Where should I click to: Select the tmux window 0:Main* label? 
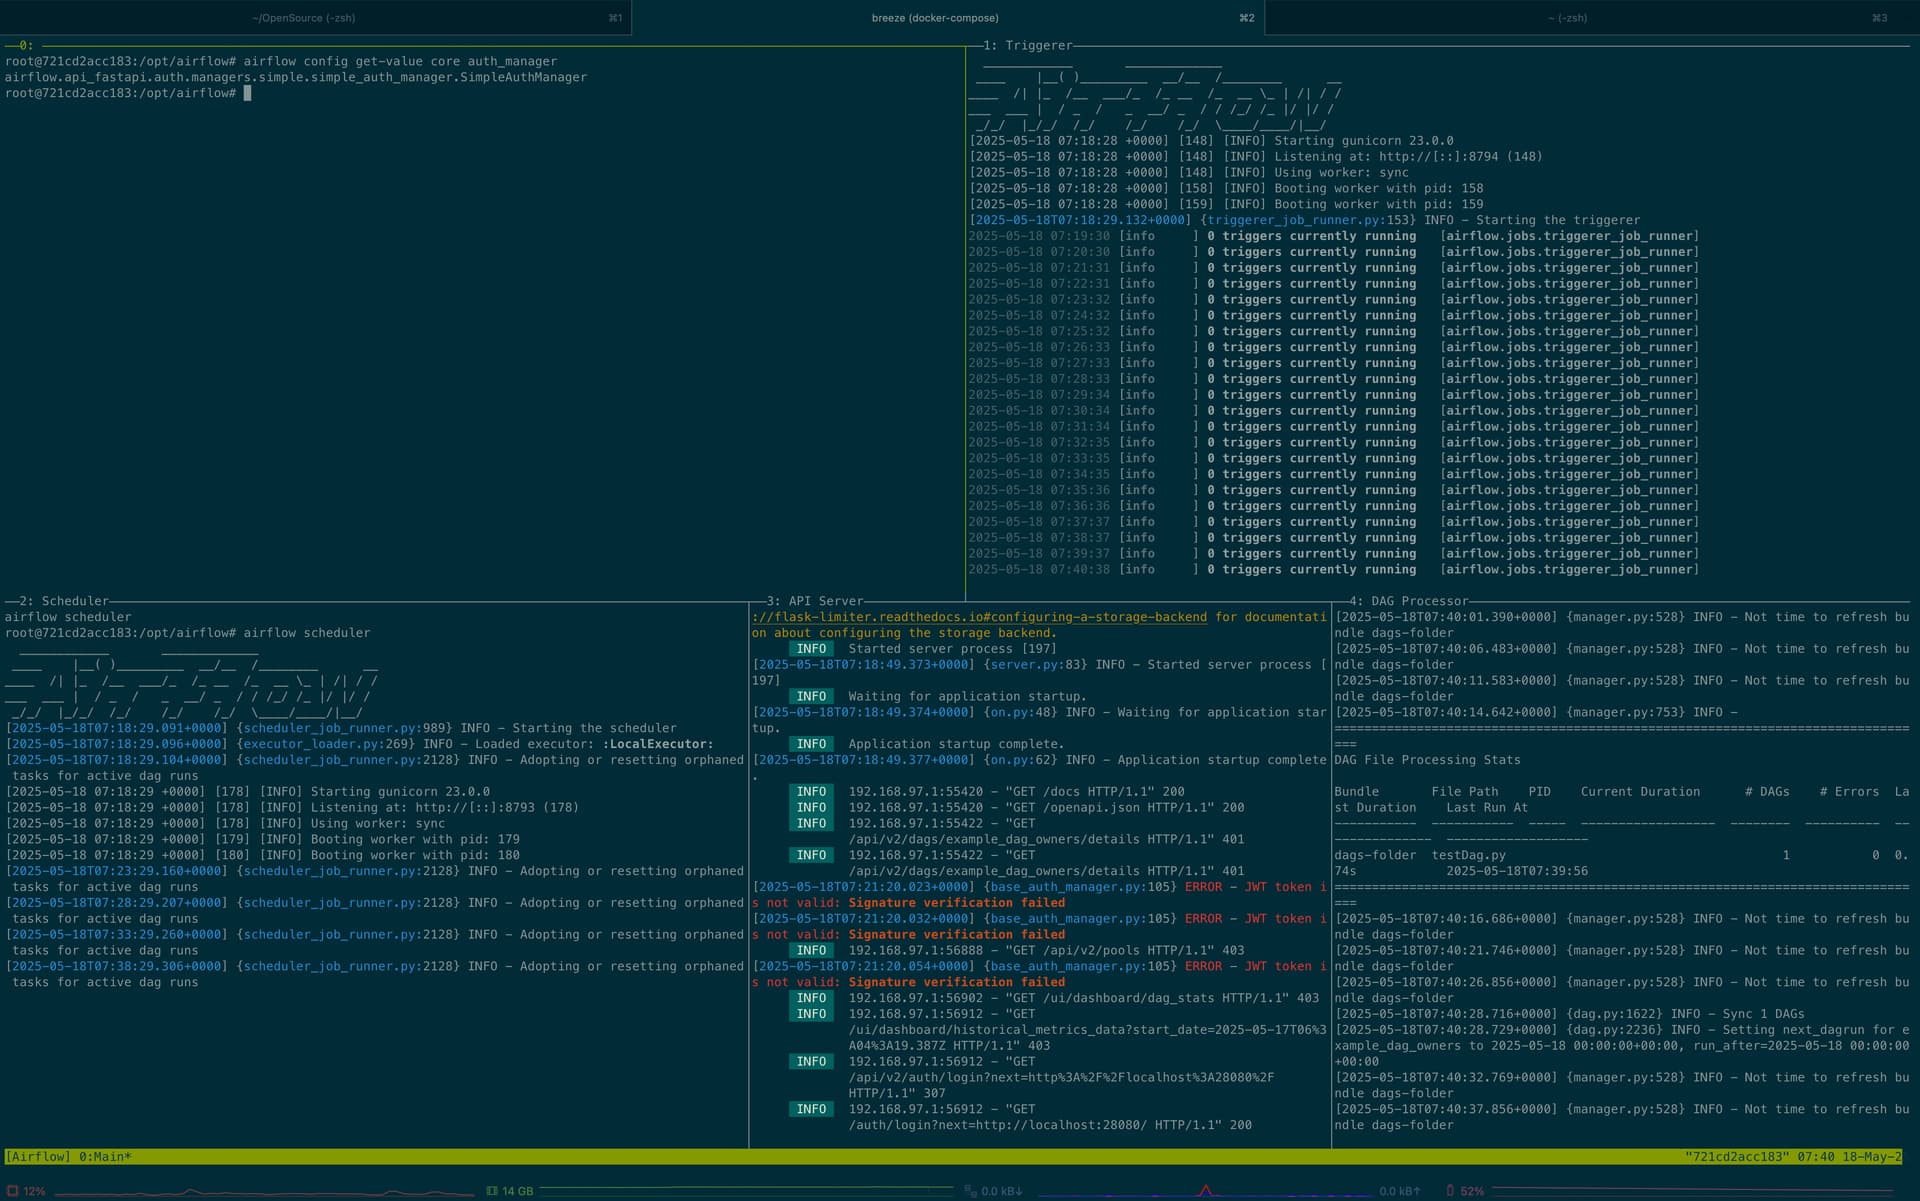pos(105,1157)
